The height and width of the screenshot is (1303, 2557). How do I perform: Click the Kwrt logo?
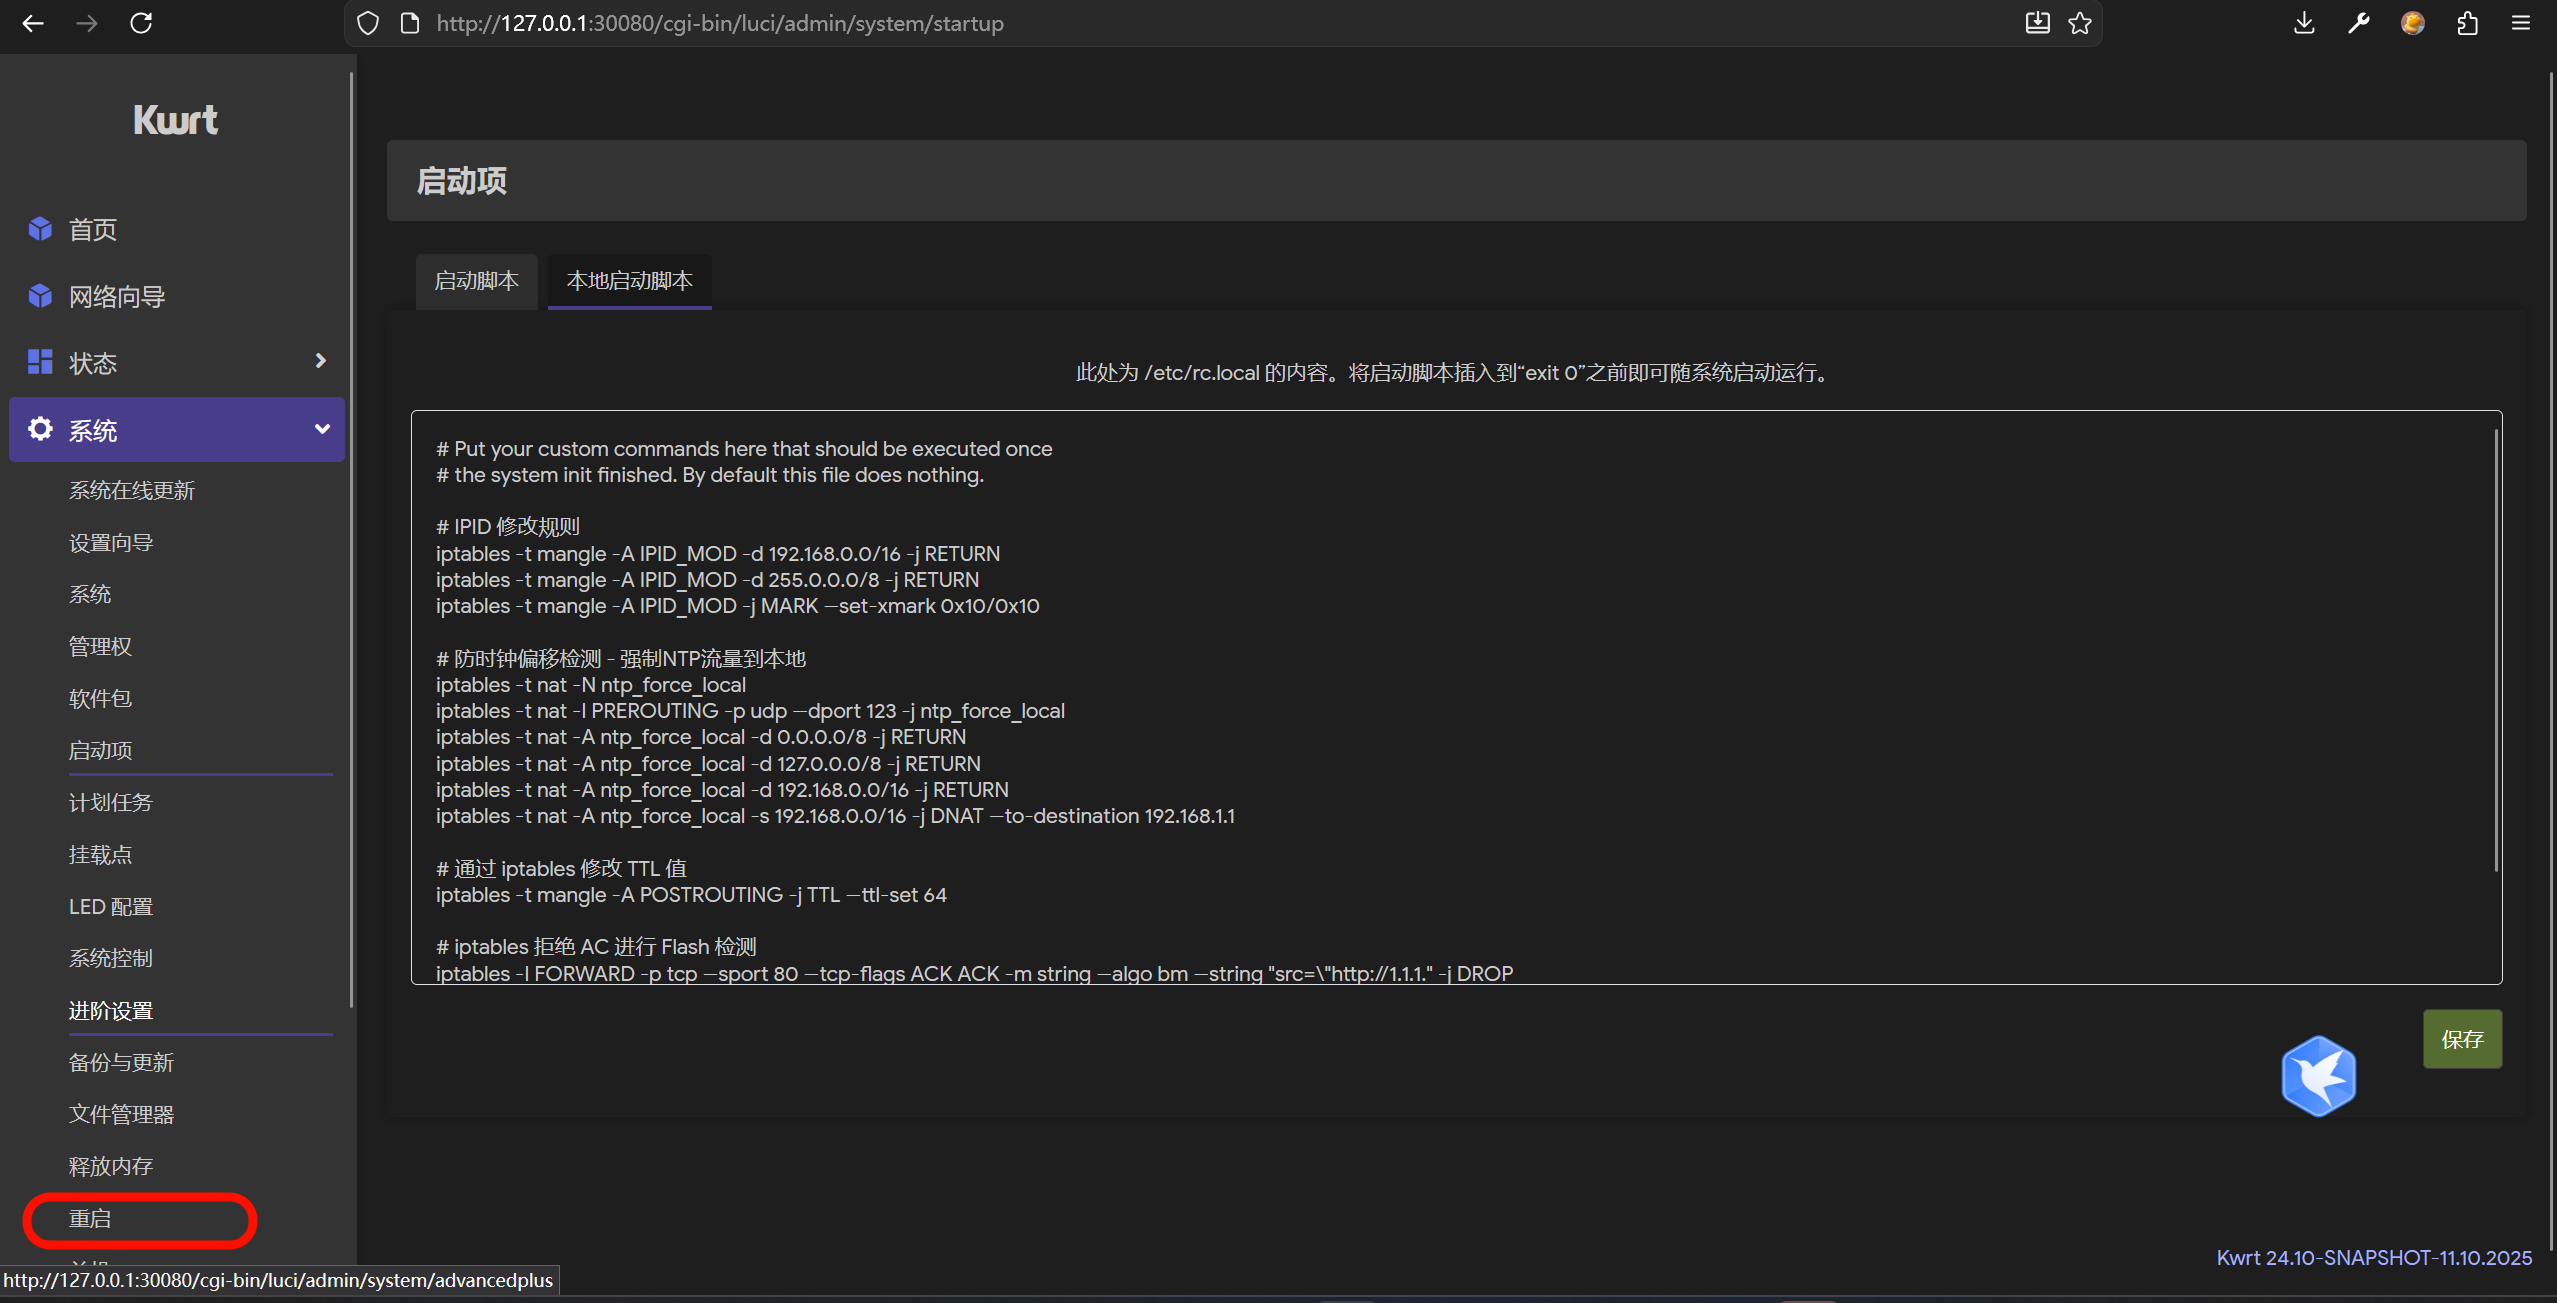[x=175, y=120]
